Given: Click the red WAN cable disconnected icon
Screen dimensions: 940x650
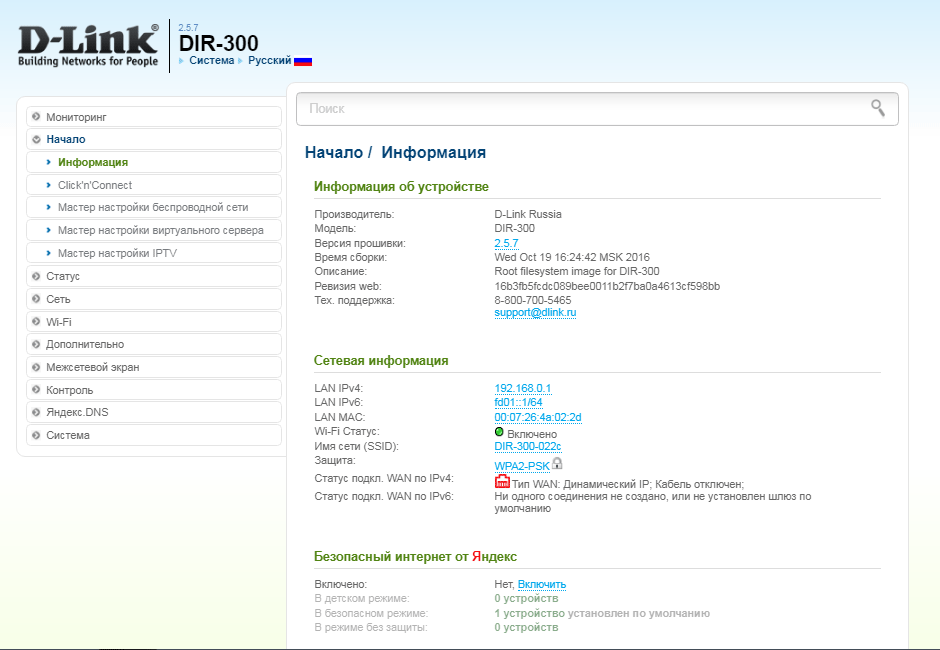Looking at the screenshot, I should pos(502,481).
